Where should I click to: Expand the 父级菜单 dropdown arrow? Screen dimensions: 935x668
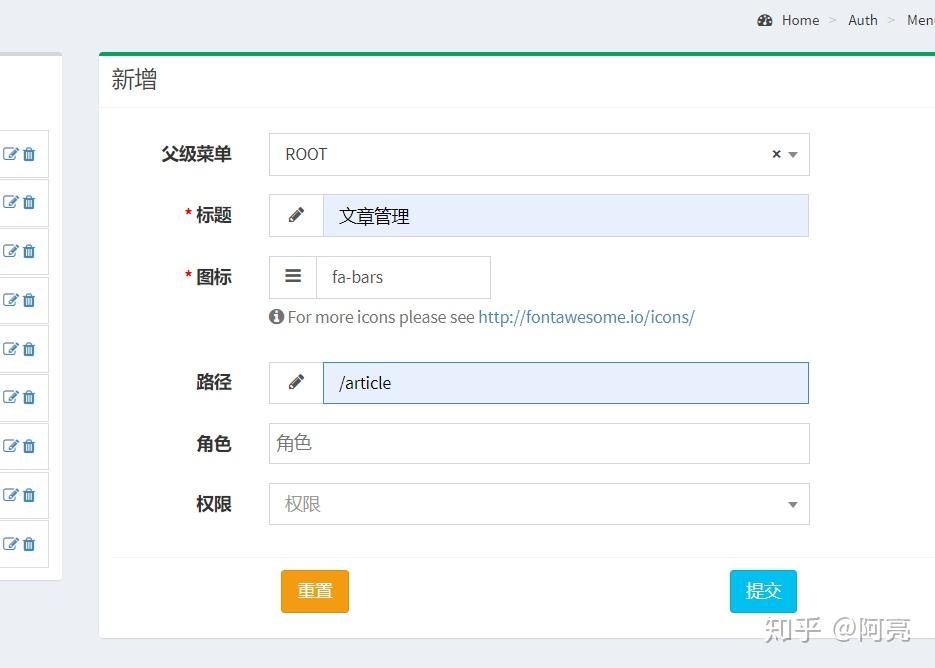click(x=792, y=154)
